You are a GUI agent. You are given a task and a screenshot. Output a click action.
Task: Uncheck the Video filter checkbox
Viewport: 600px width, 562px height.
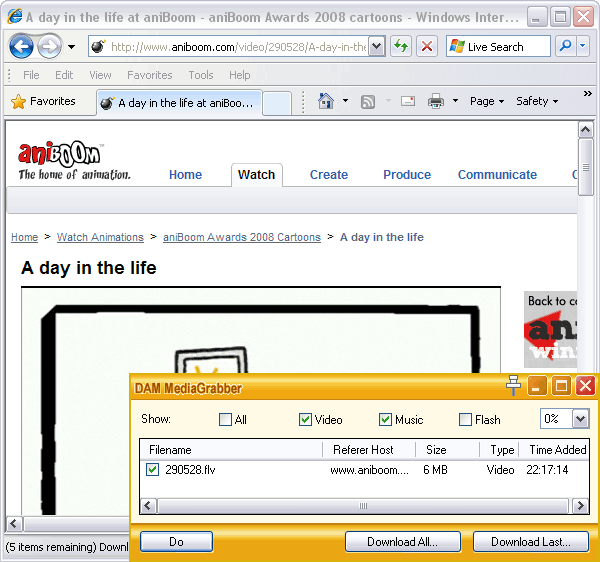click(305, 420)
